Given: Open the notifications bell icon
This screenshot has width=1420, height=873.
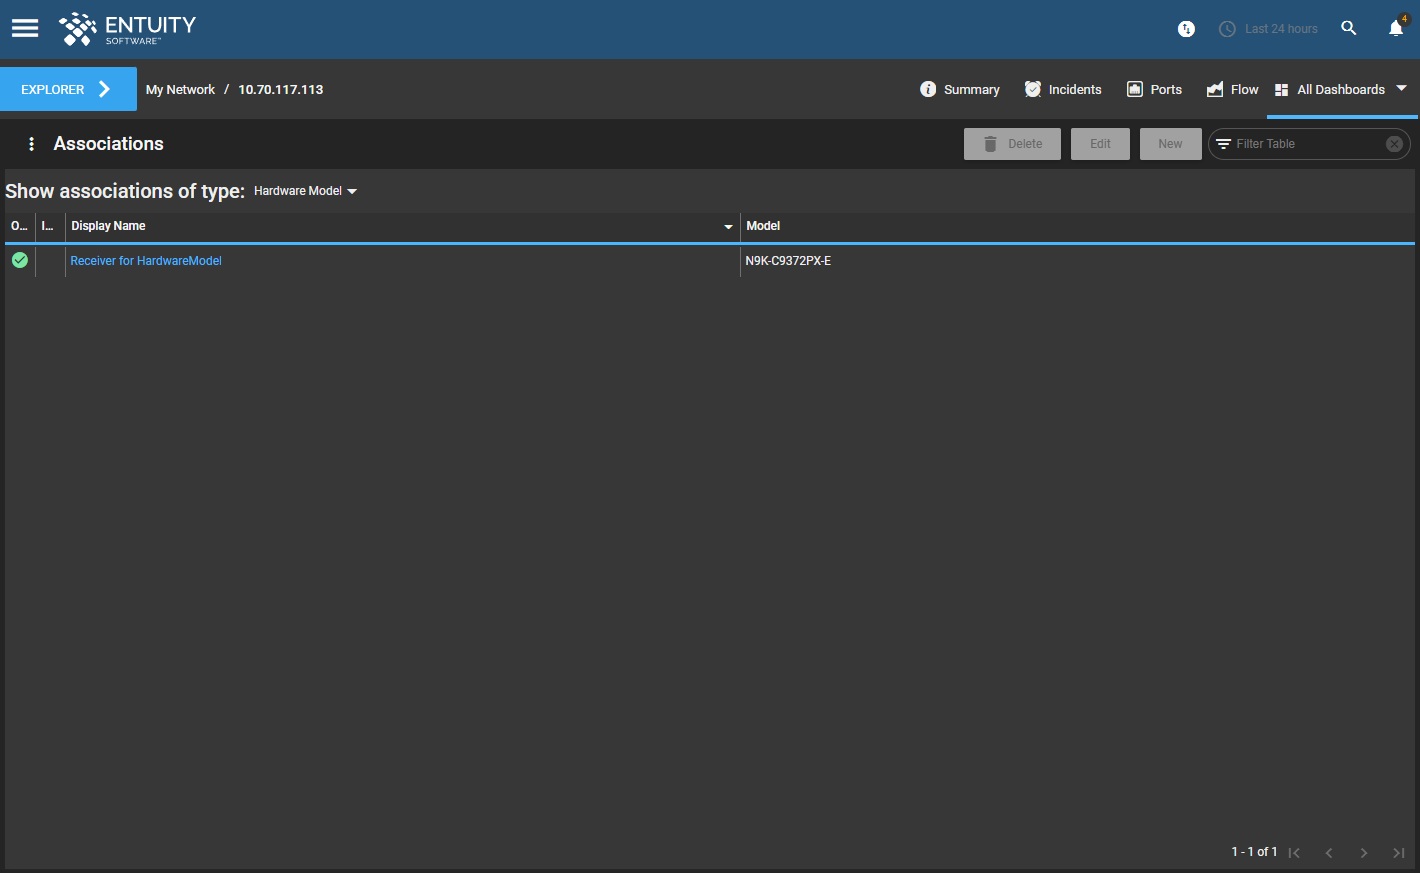Looking at the screenshot, I should click(x=1396, y=28).
